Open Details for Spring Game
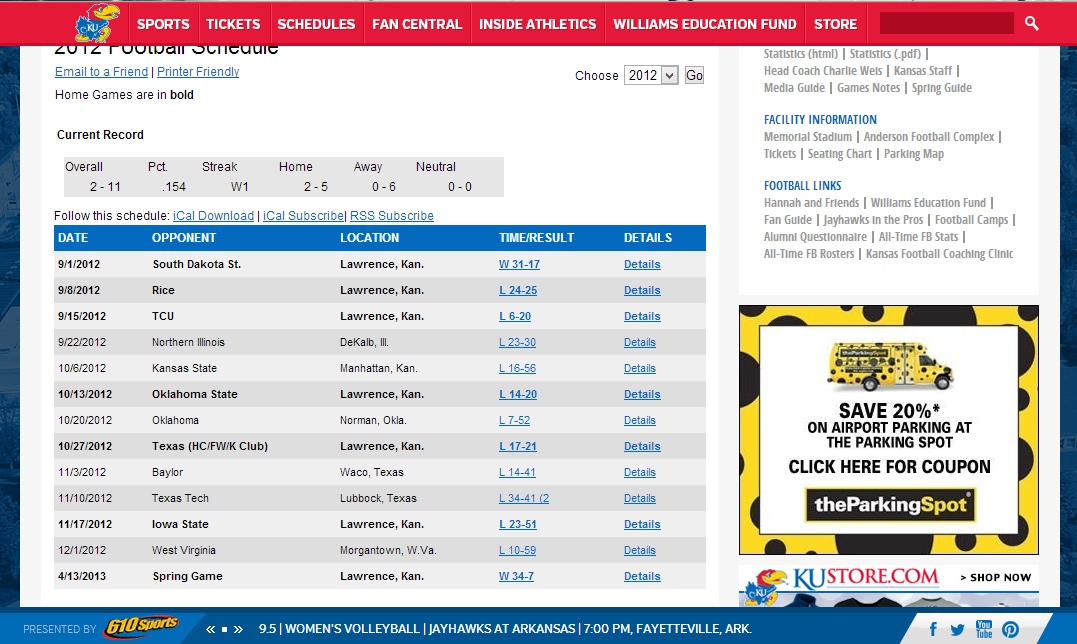This screenshot has width=1077, height=644. 642,577
